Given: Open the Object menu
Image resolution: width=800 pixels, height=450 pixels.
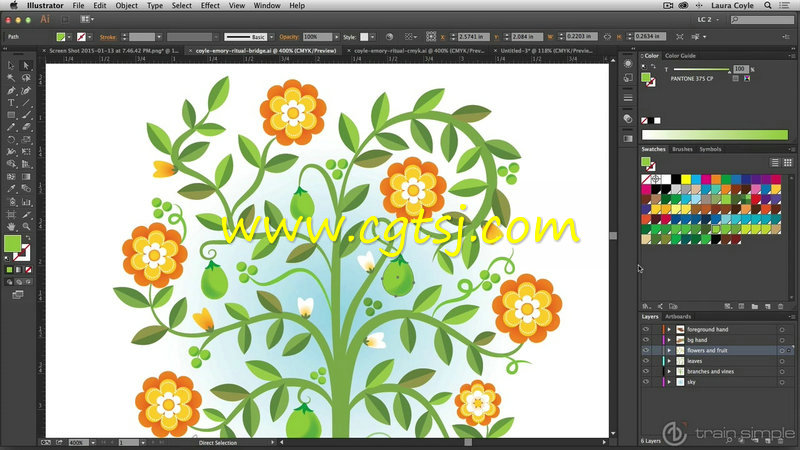Looking at the screenshot, I should point(126,6).
